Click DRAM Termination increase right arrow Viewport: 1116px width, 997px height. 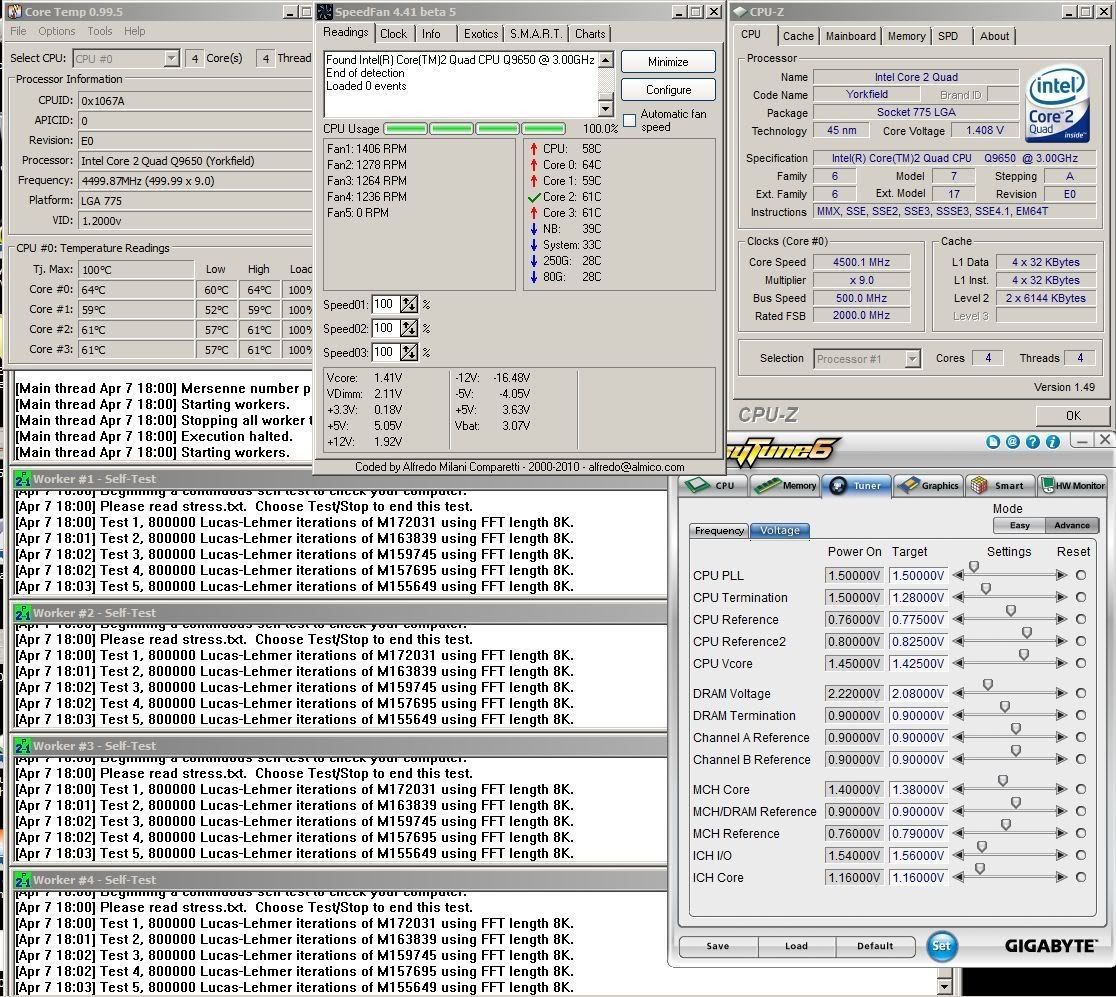1062,715
